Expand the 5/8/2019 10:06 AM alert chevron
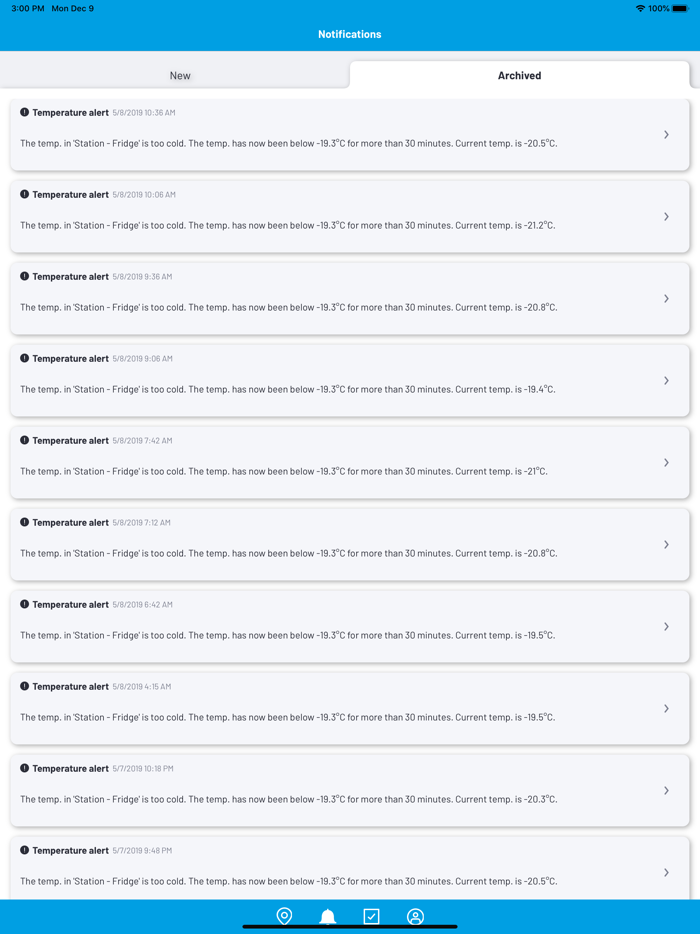 click(x=666, y=216)
